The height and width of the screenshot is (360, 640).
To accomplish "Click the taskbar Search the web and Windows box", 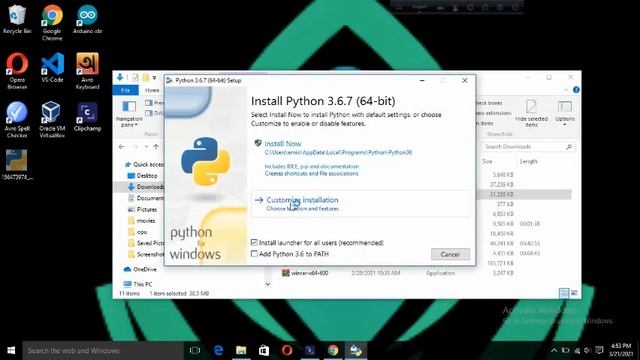I will point(103,350).
